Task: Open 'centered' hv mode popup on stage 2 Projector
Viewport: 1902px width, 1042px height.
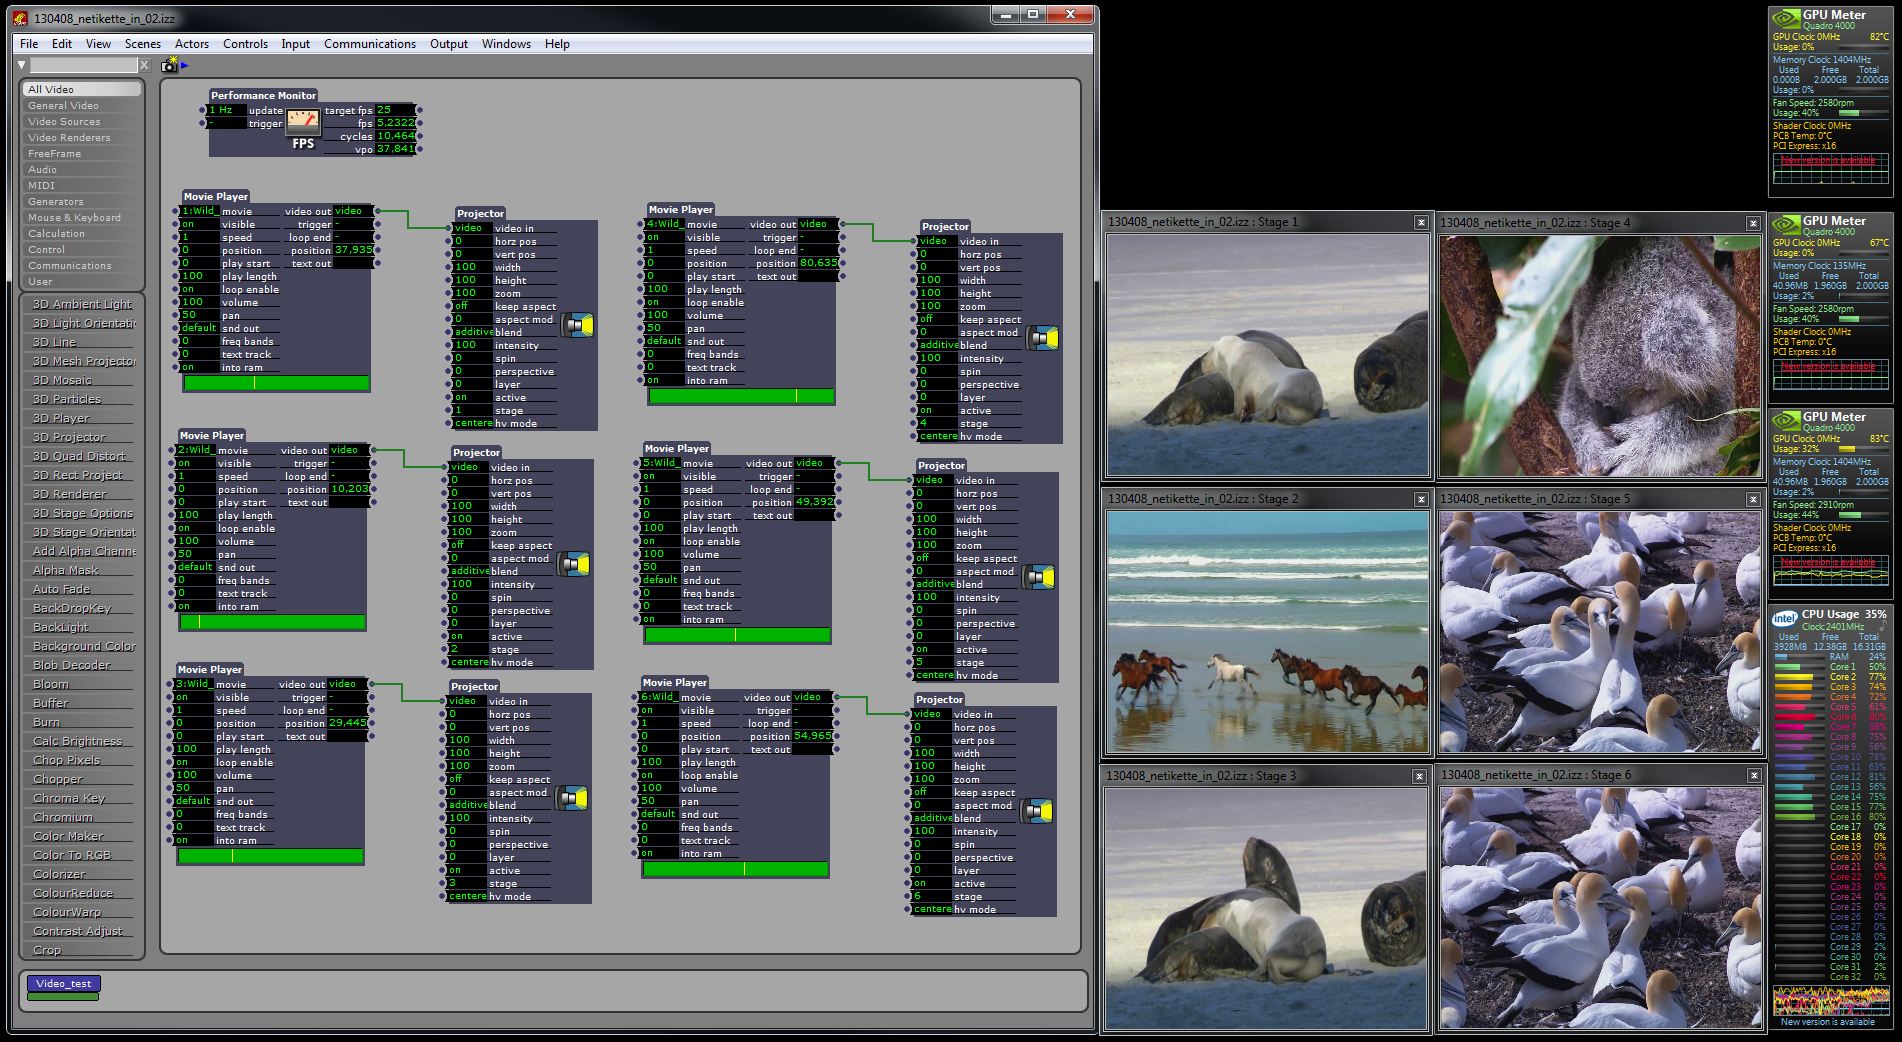Action: click(469, 662)
